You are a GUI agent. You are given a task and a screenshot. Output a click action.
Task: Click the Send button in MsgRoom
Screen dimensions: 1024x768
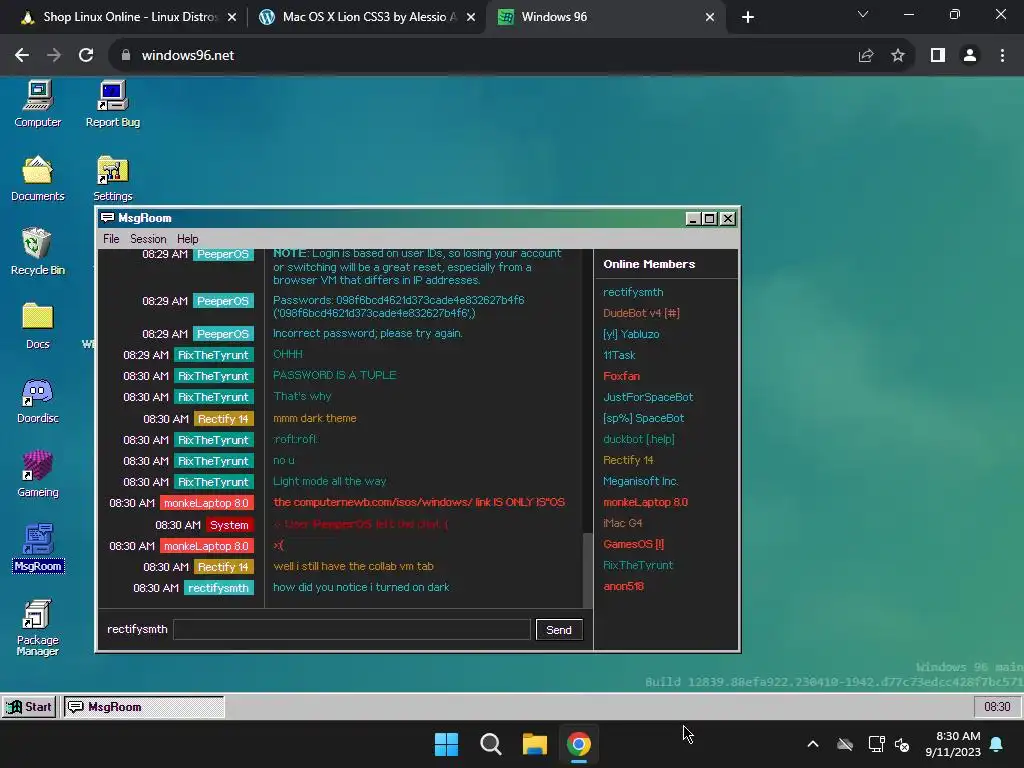[558, 630]
